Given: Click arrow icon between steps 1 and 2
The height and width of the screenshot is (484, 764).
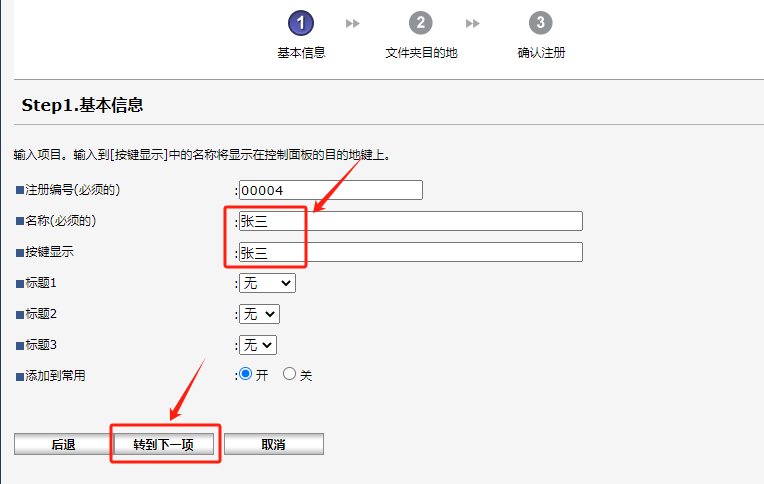Looking at the screenshot, I should click(352, 23).
